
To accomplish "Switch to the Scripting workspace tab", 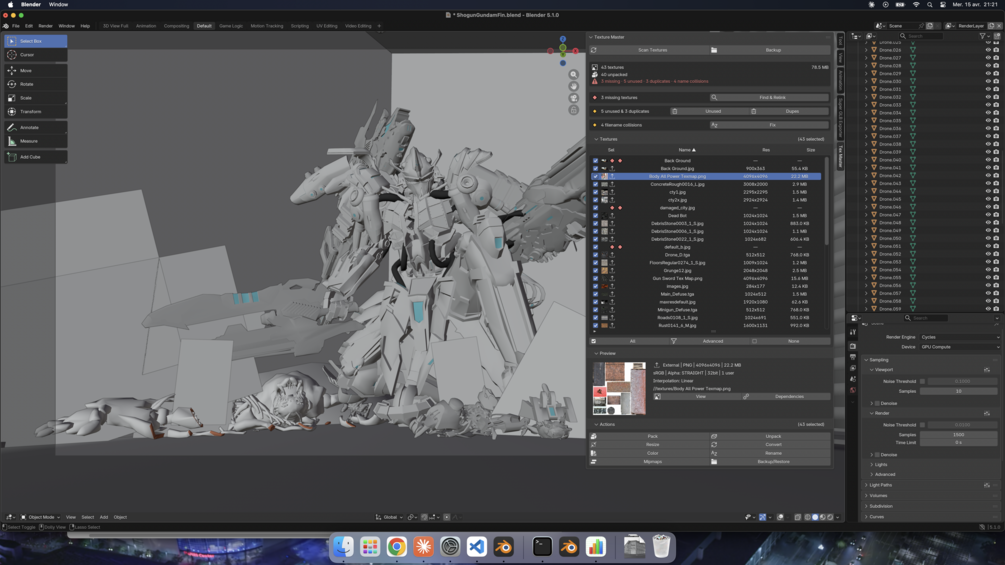I will tap(300, 26).
